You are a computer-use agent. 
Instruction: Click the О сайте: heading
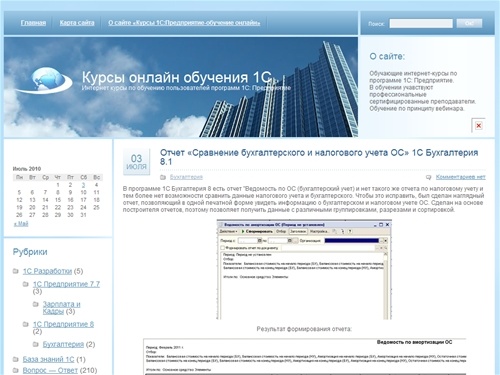[387, 56]
